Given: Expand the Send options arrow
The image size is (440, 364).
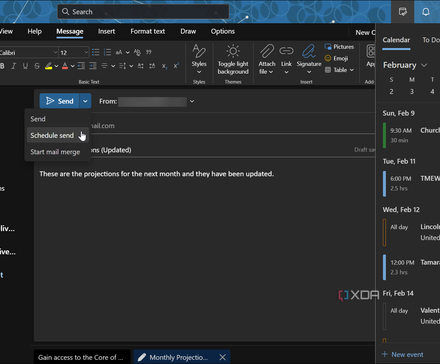Looking at the screenshot, I should point(85,101).
